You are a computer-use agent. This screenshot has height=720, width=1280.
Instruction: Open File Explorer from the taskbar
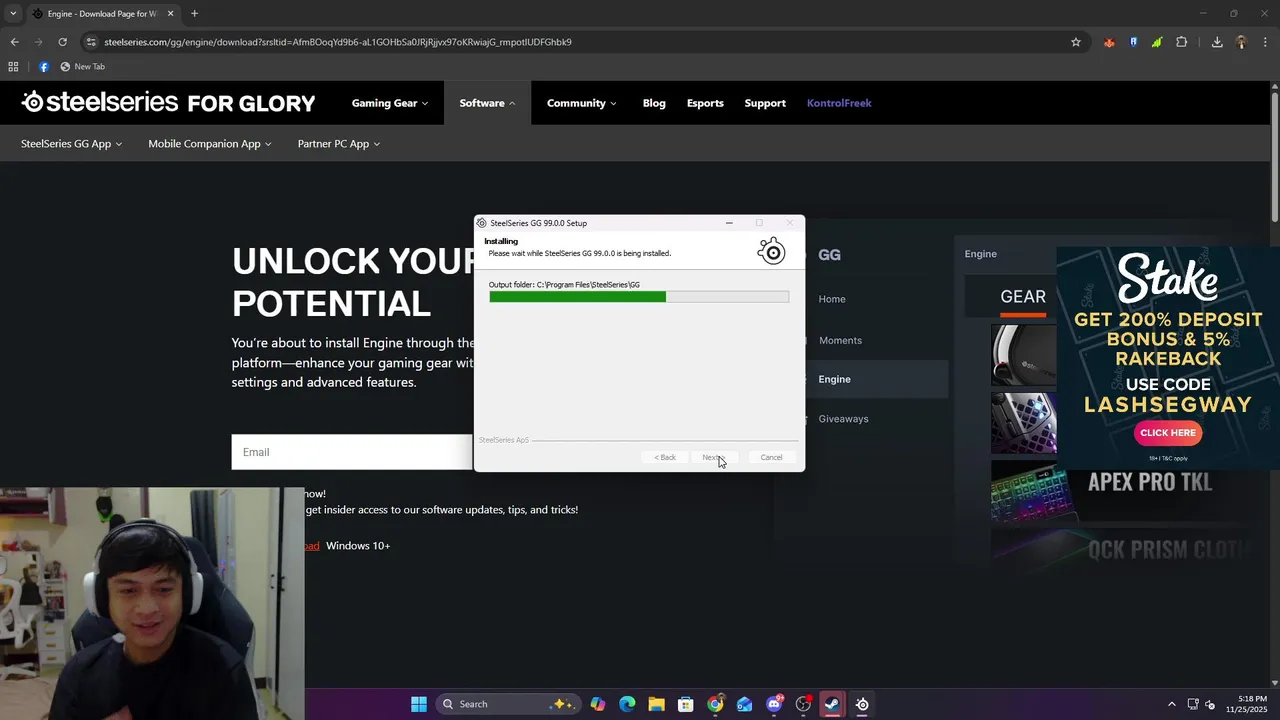[x=656, y=704]
